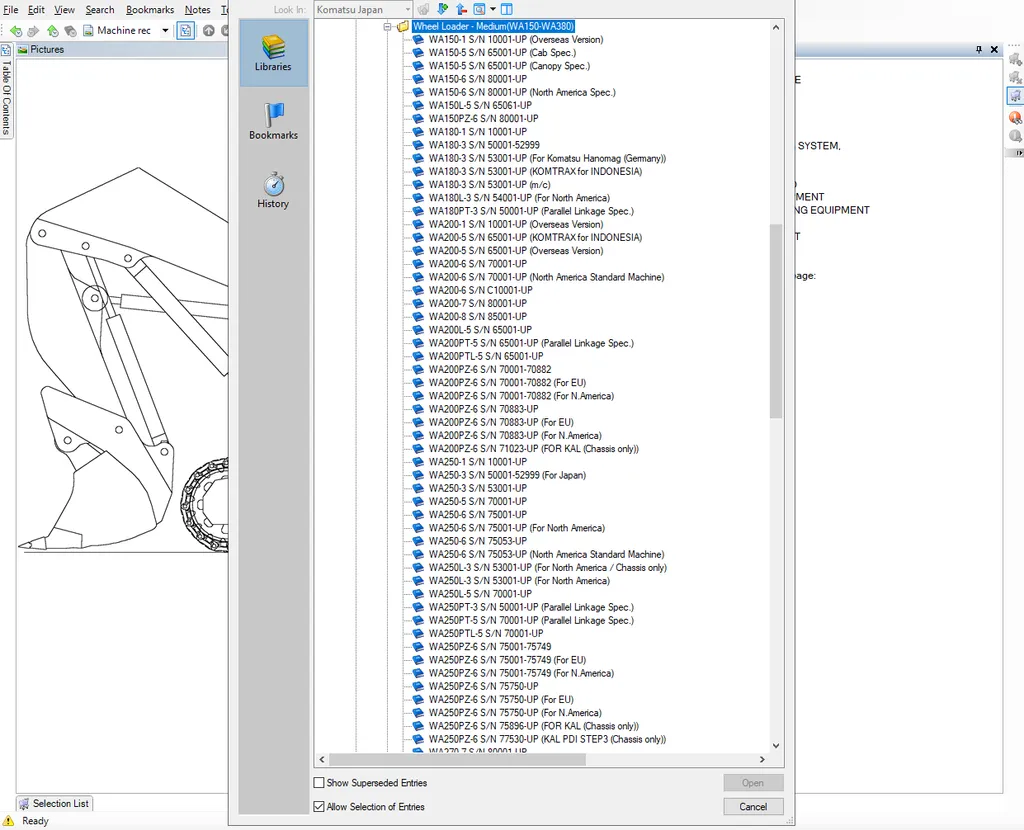Click the warning triangle icon in the status bar

click(x=8, y=821)
